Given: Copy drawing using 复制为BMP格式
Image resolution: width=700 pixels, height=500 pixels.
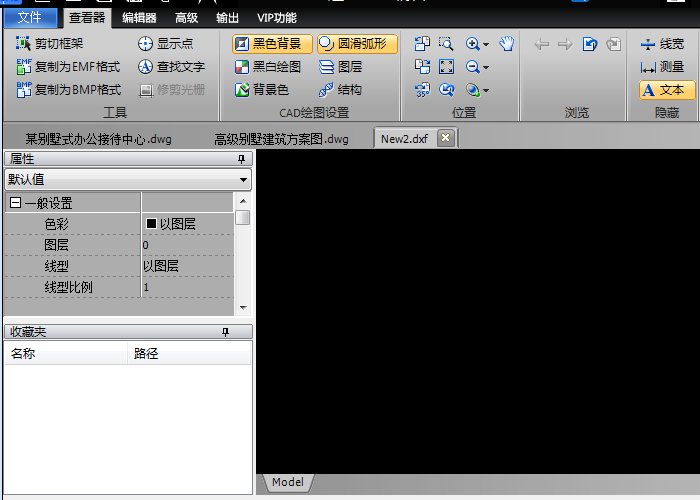Looking at the screenshot, I should tap(68, 90).
